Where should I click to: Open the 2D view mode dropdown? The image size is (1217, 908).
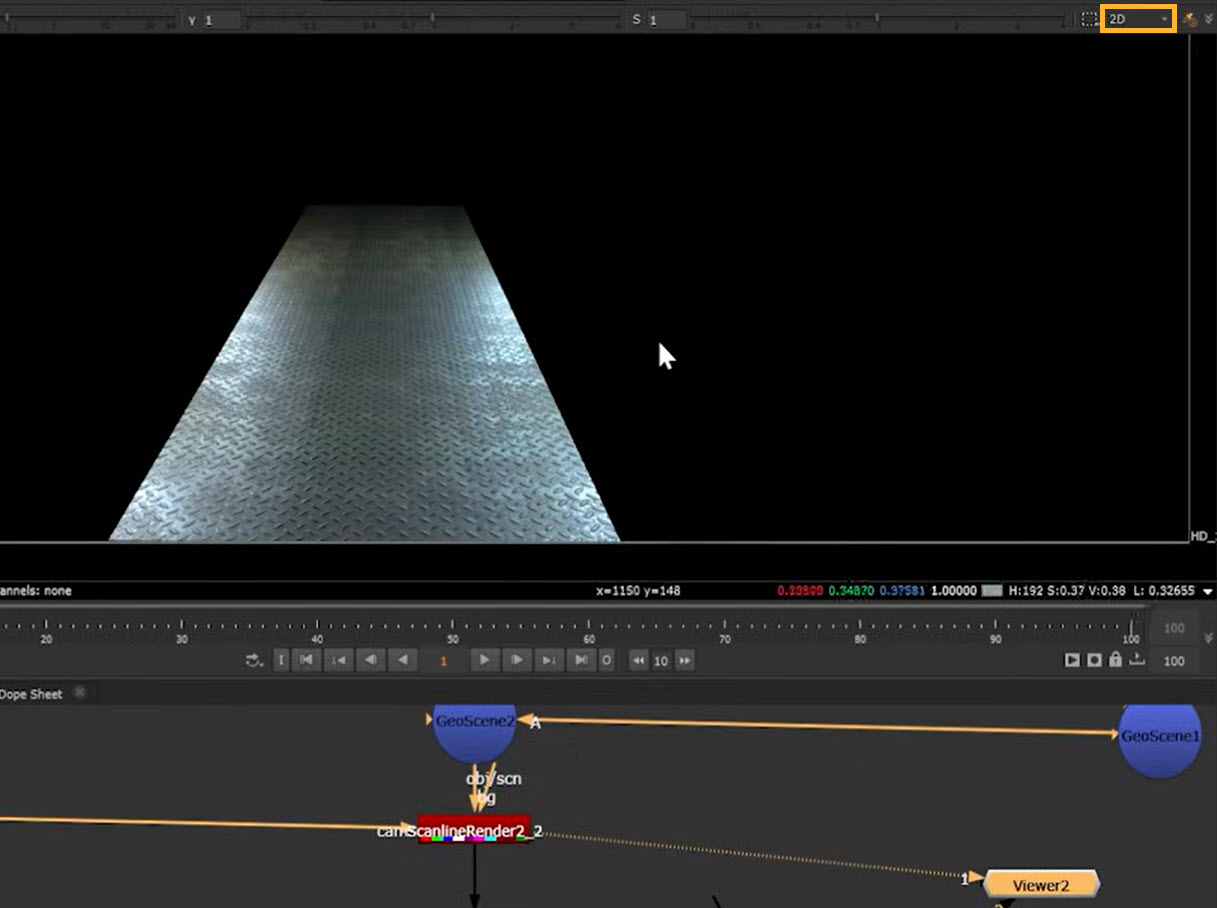[x=1137, y=19]
